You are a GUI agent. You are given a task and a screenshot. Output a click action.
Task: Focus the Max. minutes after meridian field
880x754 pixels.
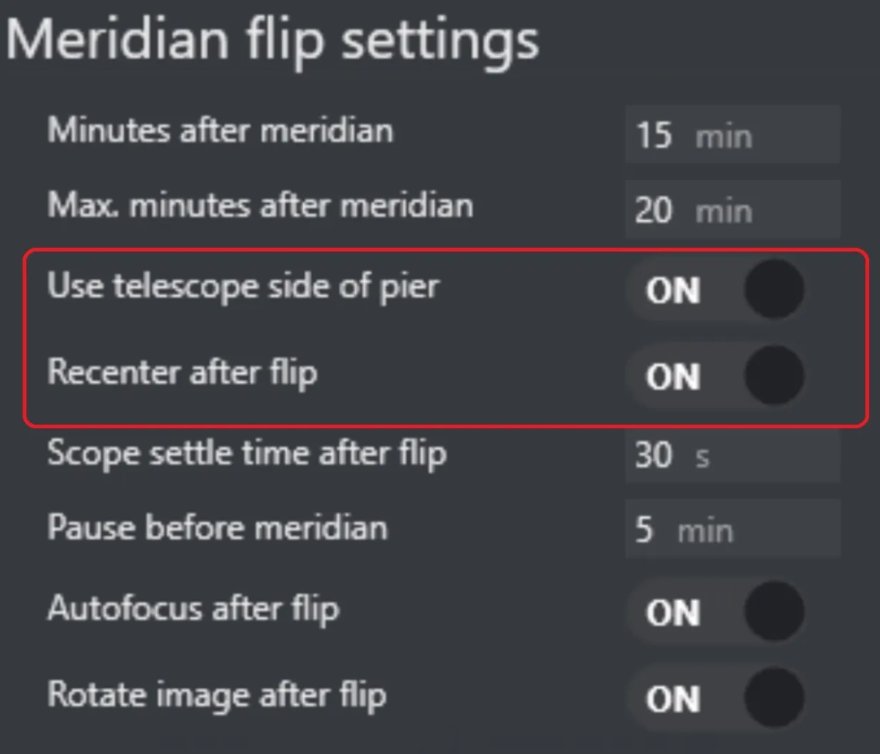pyautogui.click(x=732, y=211)
